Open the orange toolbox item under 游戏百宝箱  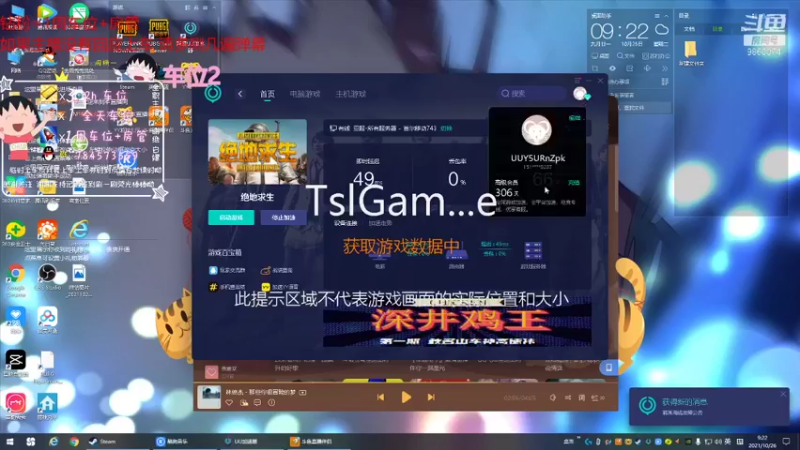click(276, 270)
